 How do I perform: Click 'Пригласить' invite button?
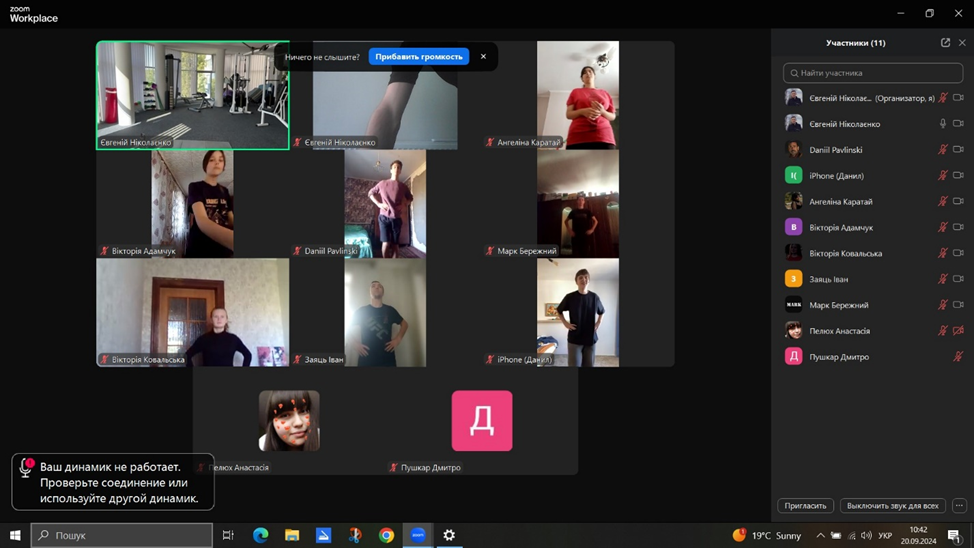click(805, 506)
